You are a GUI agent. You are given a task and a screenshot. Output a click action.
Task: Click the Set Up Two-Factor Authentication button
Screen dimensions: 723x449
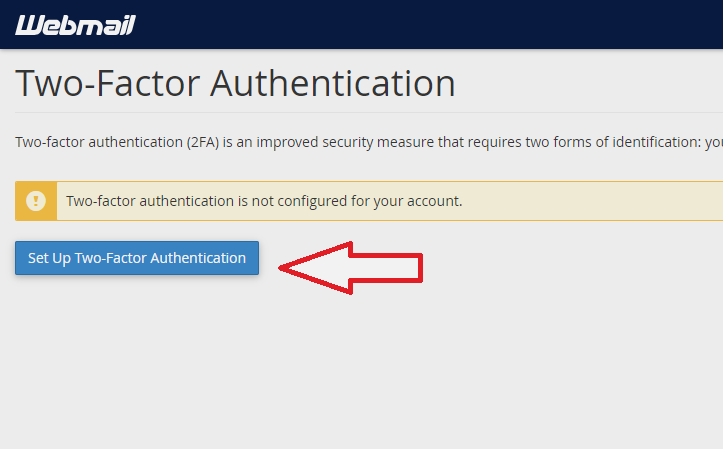point(137,258)
